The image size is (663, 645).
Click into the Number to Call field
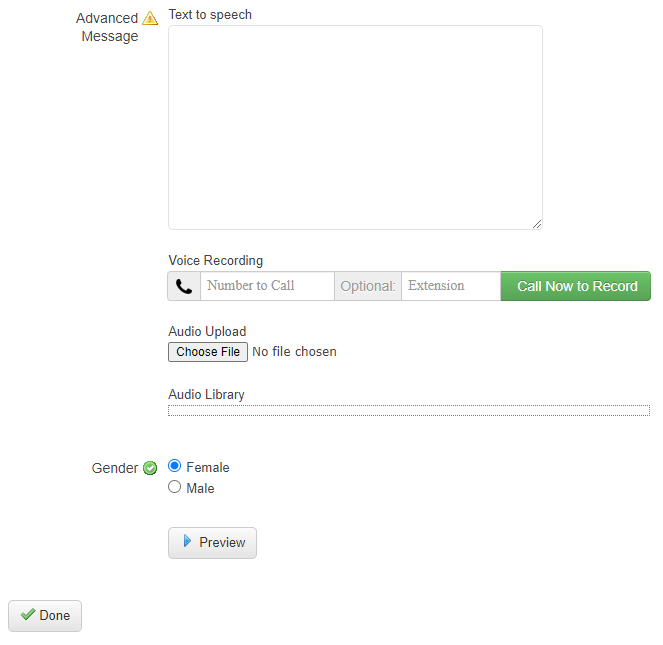267,286
